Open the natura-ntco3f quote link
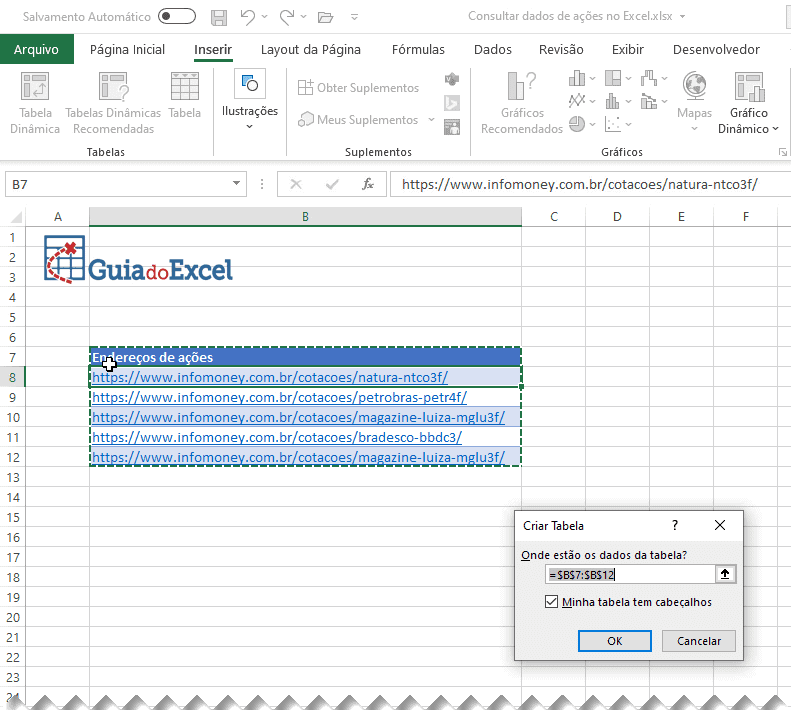 coord(270,377)
